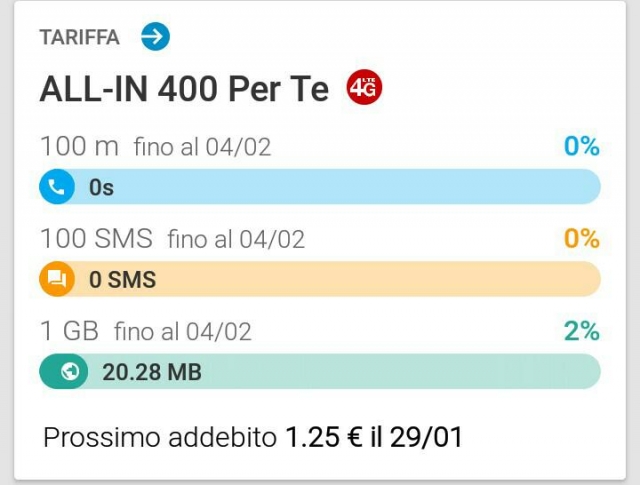
Task: Tap the green 2% data percentage
Action: point(582,331)
